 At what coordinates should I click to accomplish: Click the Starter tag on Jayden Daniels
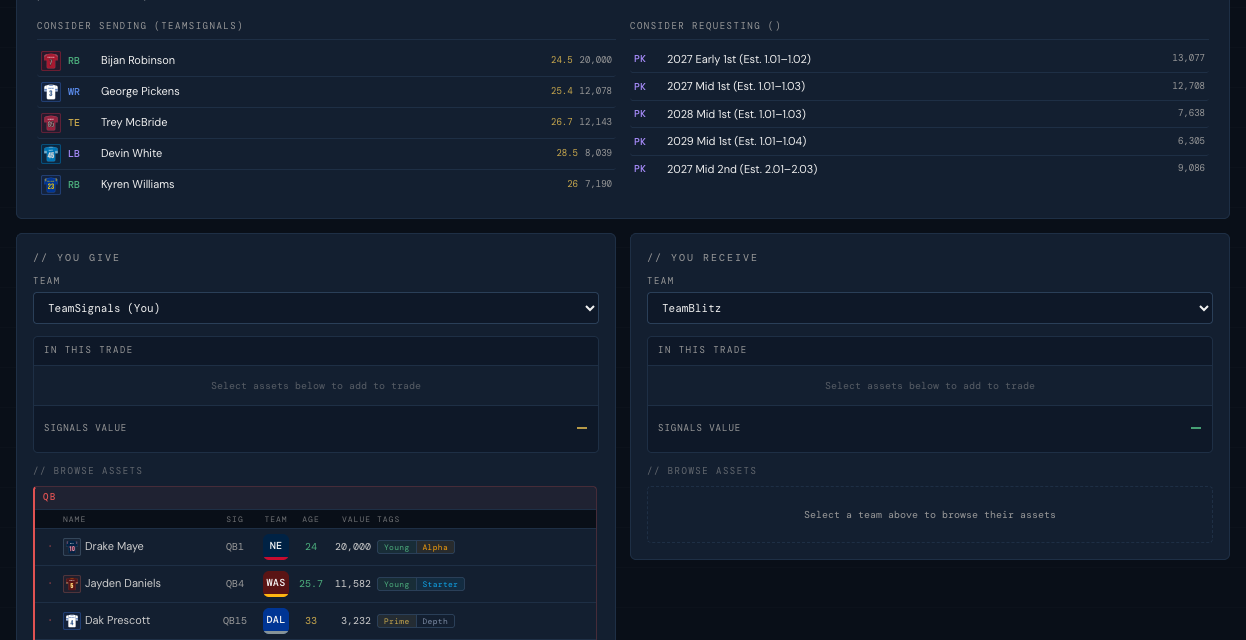[440, 584]
